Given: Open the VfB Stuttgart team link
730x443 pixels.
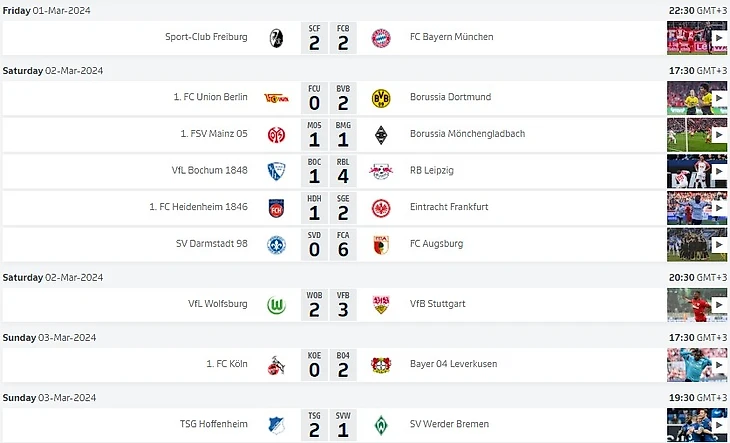Looking at the screenshot, I should click(x=438, y=304).
